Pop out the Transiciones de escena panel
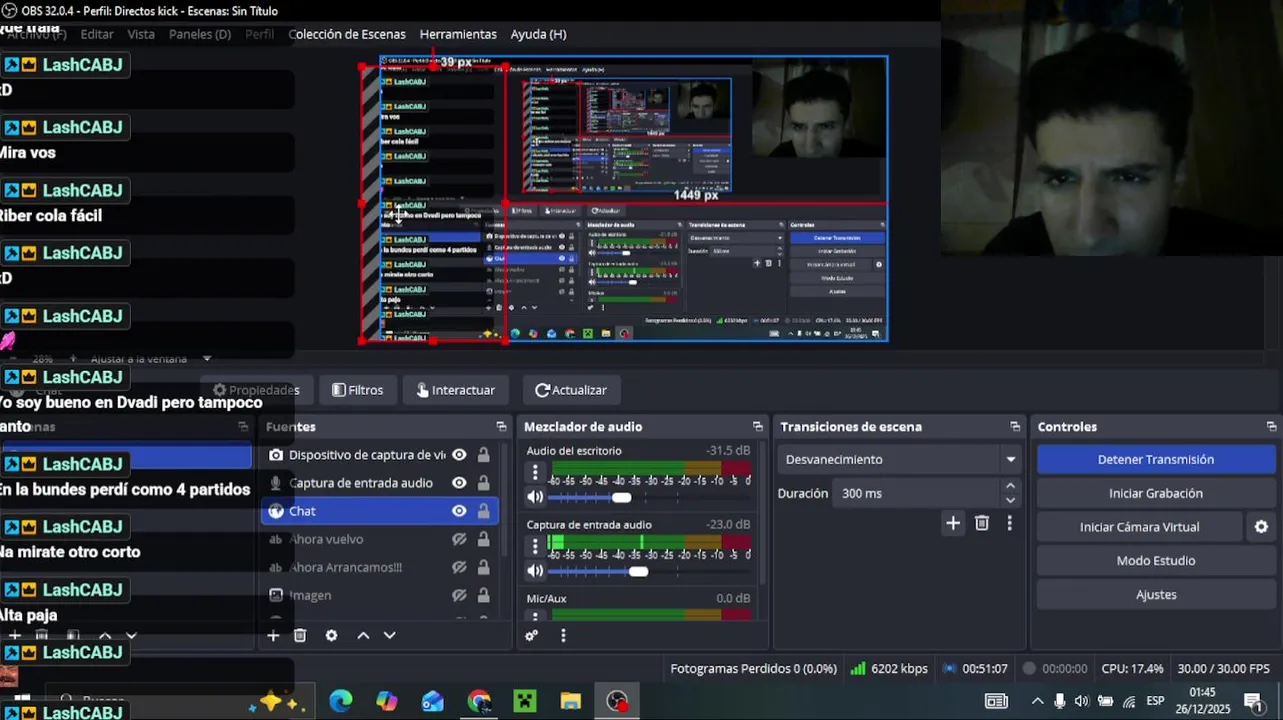 click(1015, 427)
